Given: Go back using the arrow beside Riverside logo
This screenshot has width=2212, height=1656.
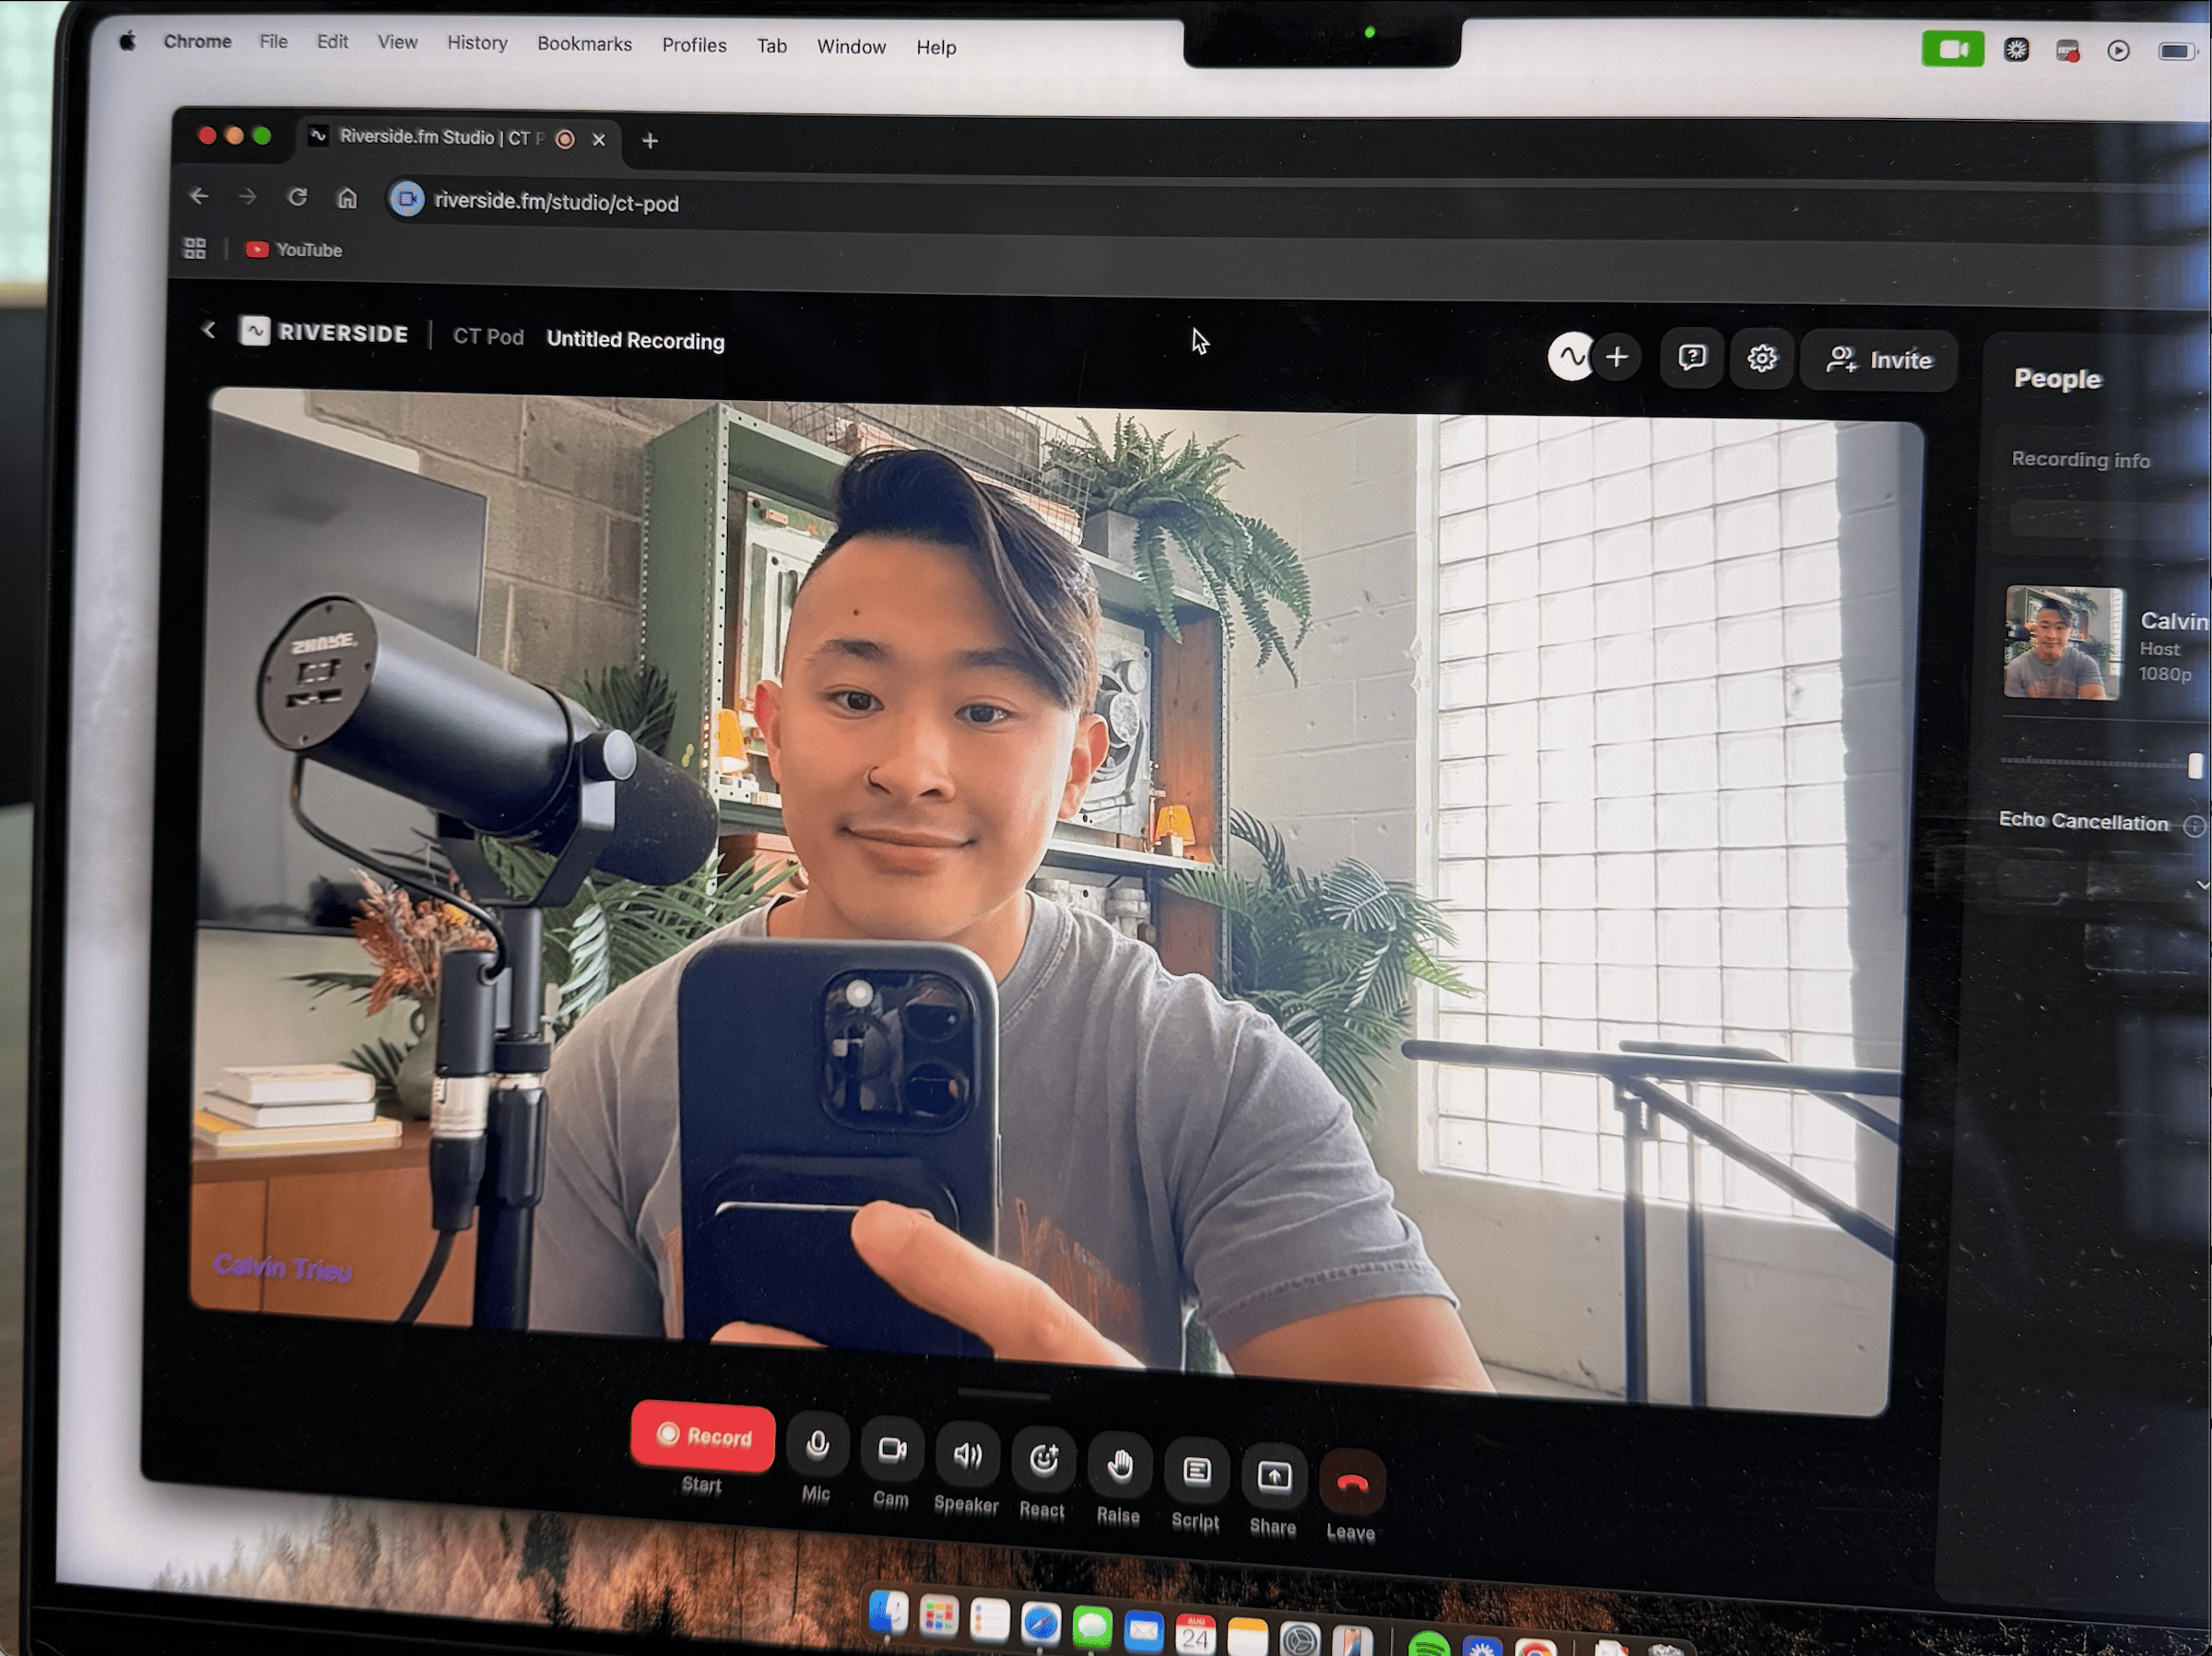Looking at the screenshot, I should pos(209,329).
